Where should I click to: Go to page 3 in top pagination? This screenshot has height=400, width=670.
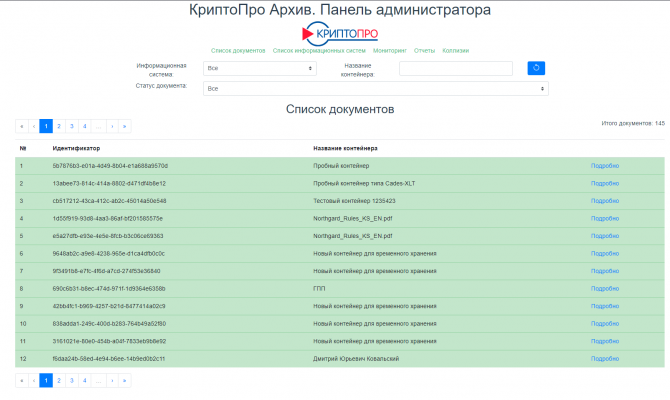click(x=72, y=126)
